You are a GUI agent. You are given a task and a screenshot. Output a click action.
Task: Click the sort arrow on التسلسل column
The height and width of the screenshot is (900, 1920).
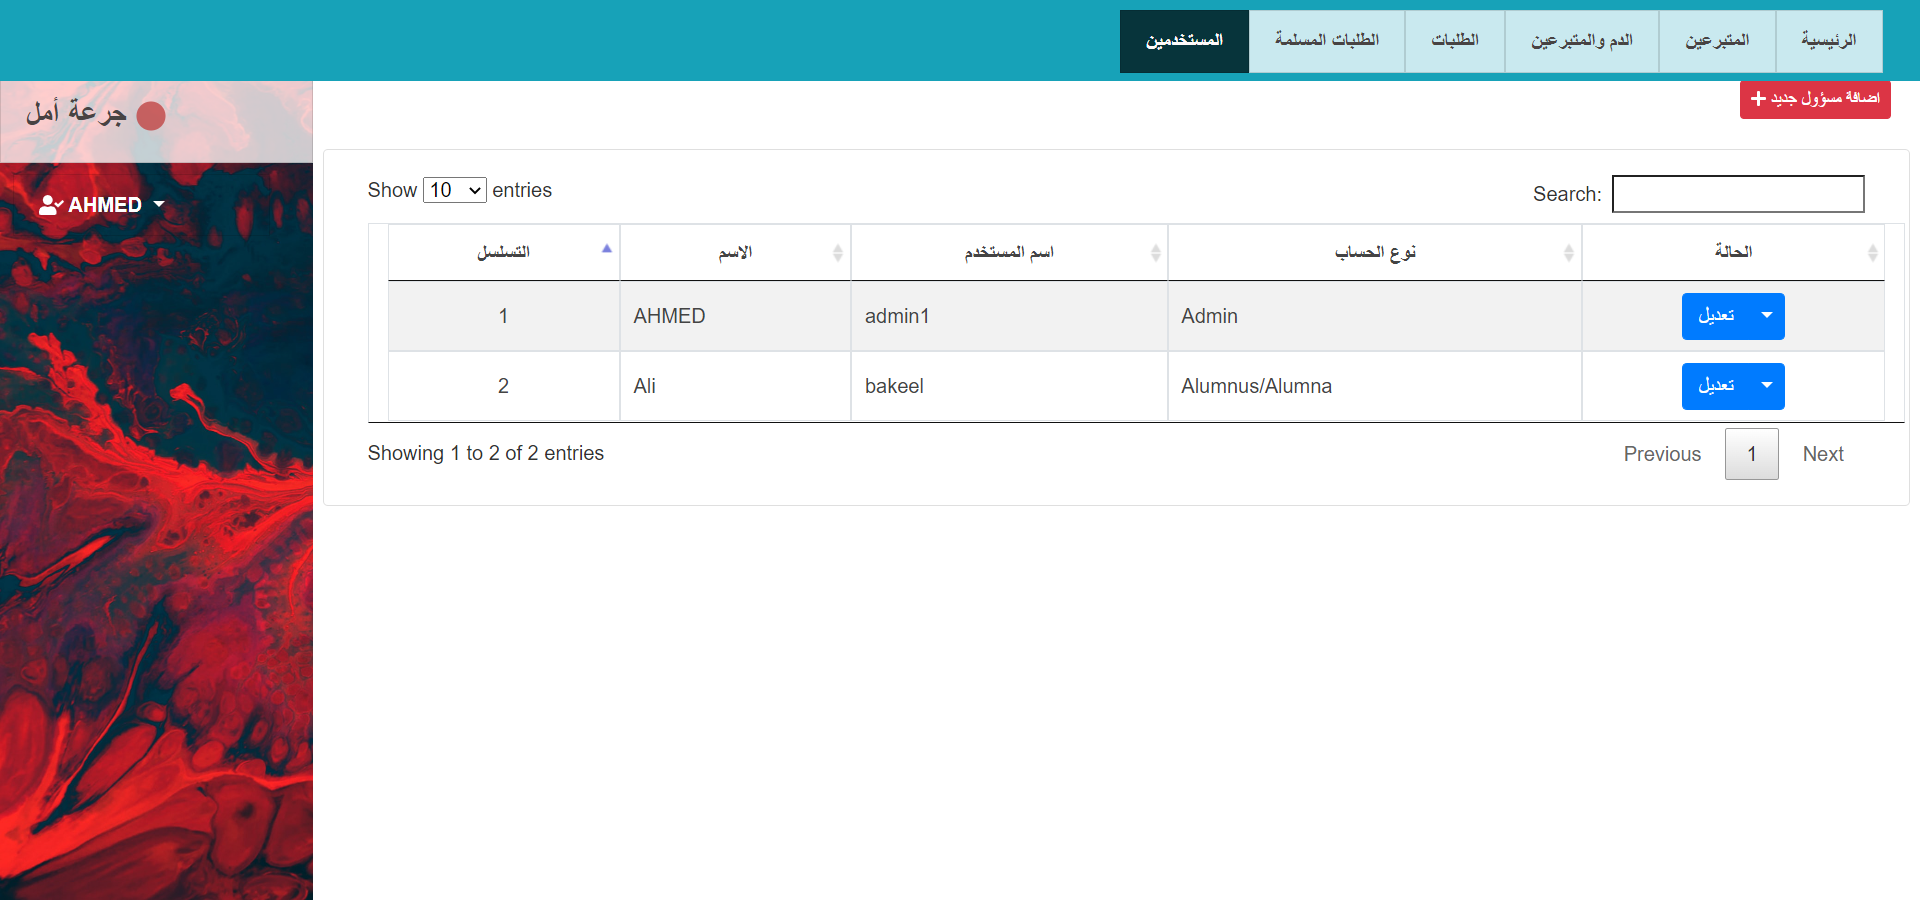(606, 248)
